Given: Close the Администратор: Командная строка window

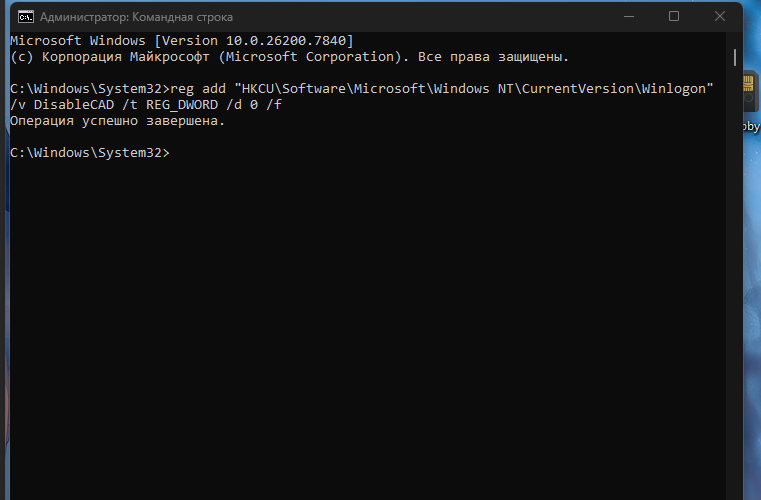Looking at the screenshot, I should (720, 17).
